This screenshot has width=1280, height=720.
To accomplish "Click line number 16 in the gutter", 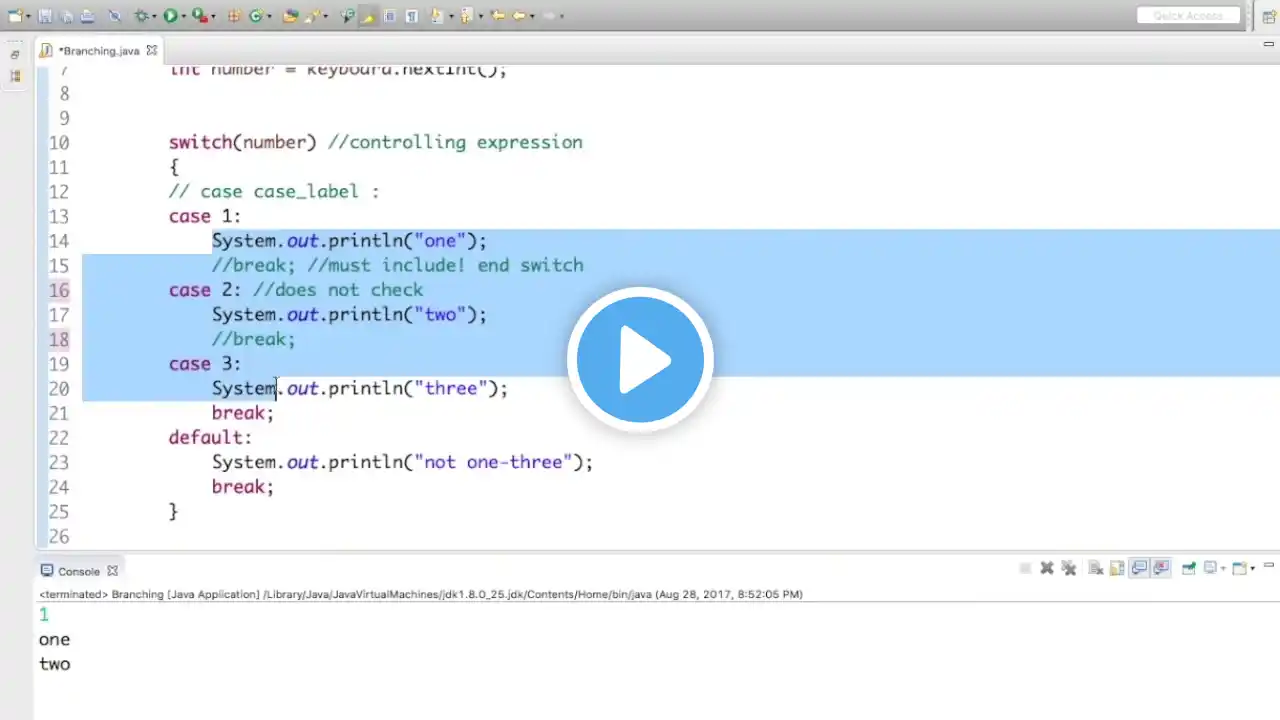I will click(59, 290).
